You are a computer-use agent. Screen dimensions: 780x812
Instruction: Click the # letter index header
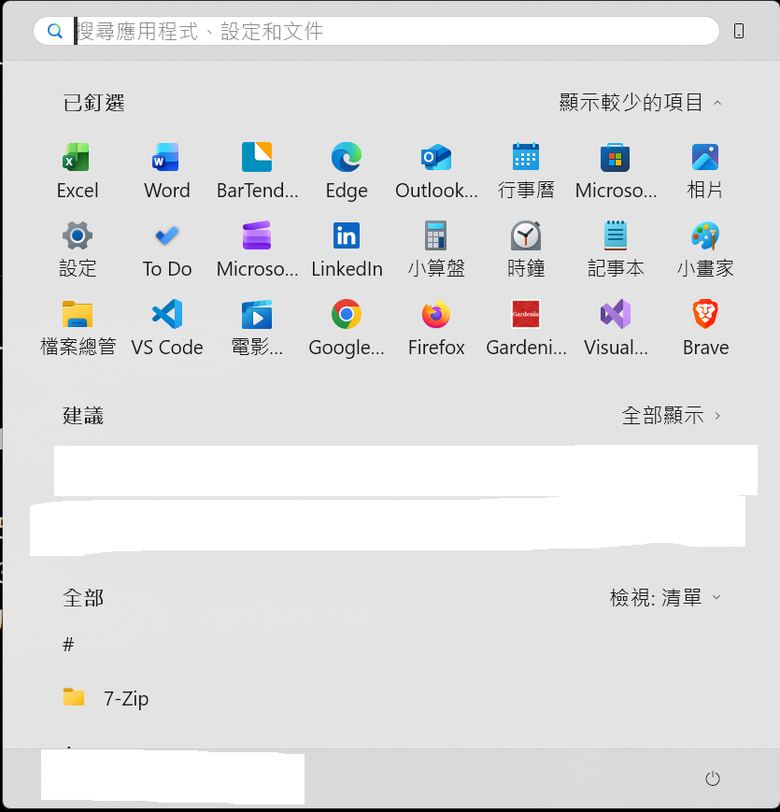(x=68, y=645)
